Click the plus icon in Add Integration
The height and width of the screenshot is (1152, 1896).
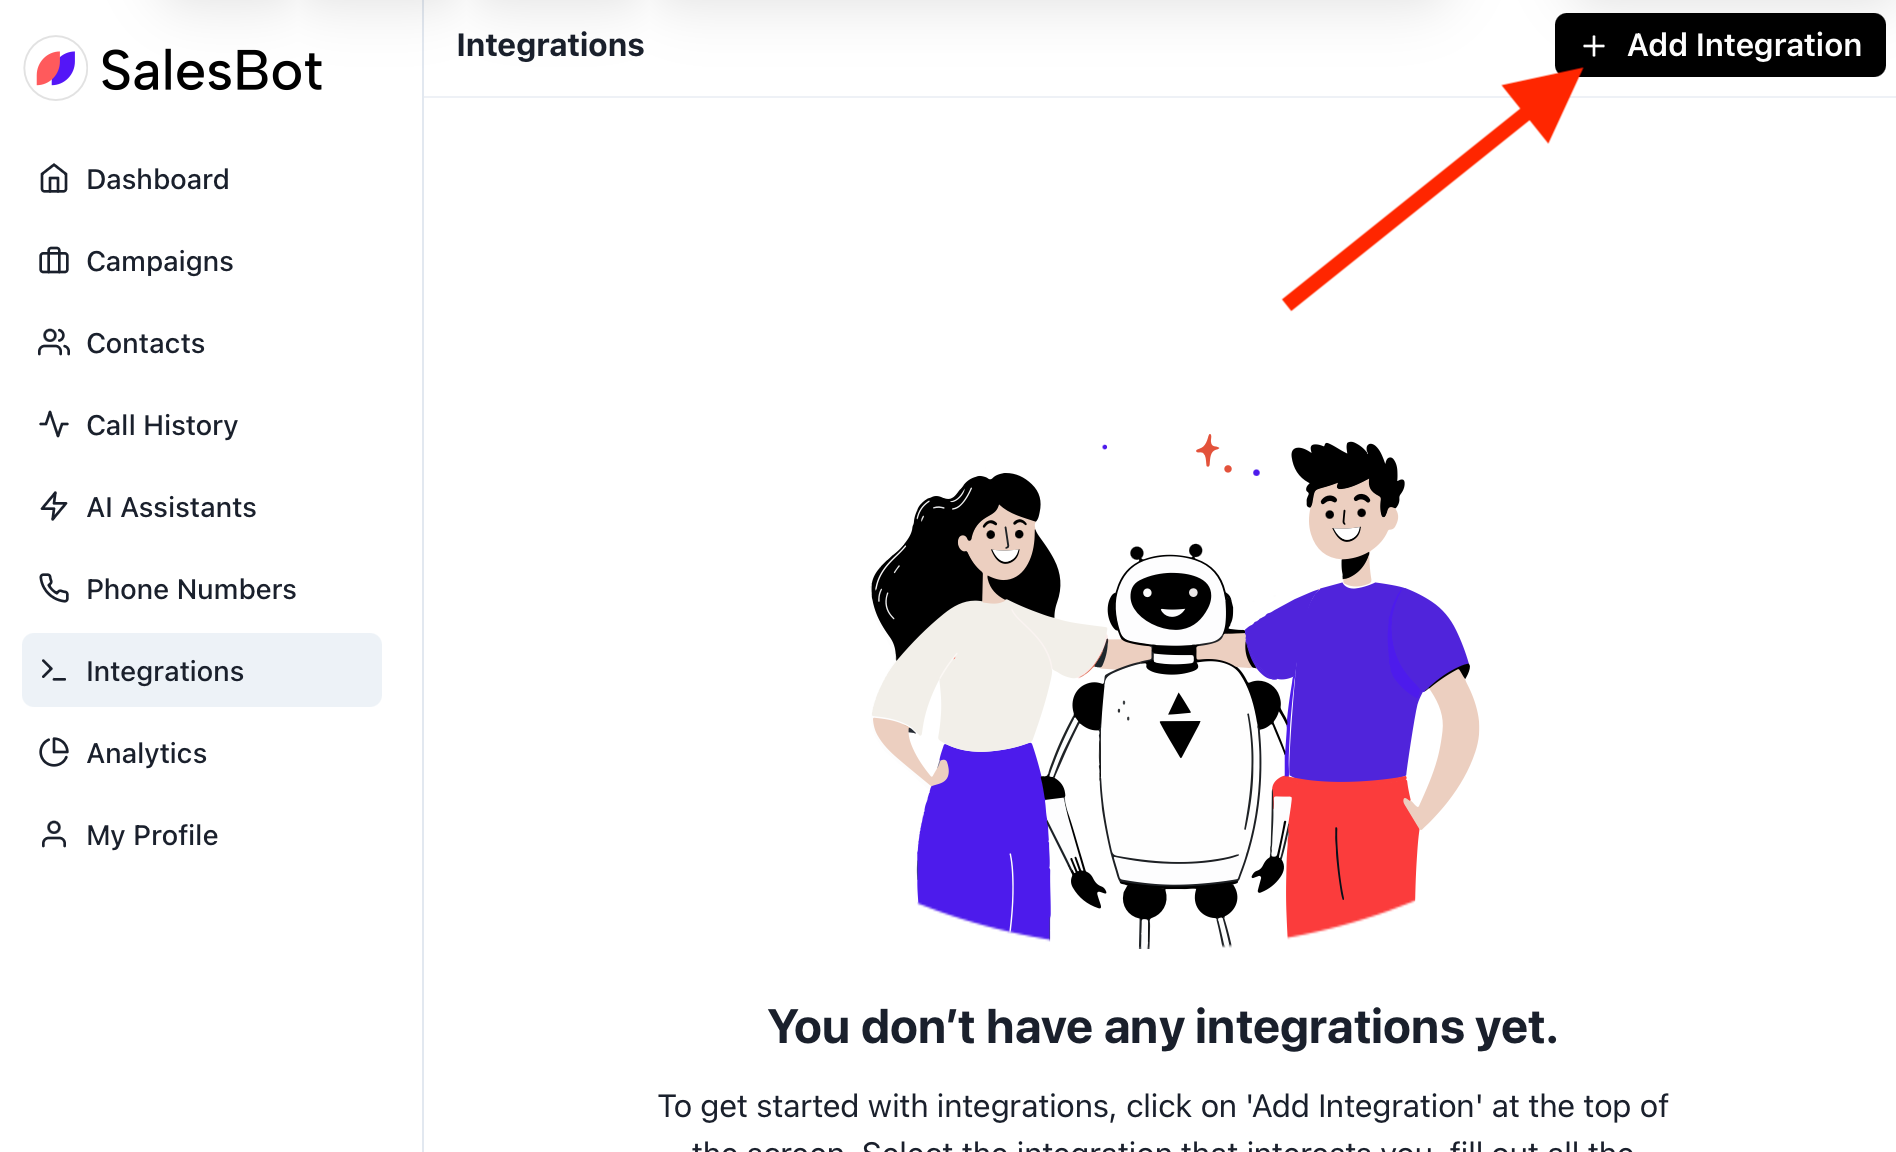click(x=1594, y=46)
